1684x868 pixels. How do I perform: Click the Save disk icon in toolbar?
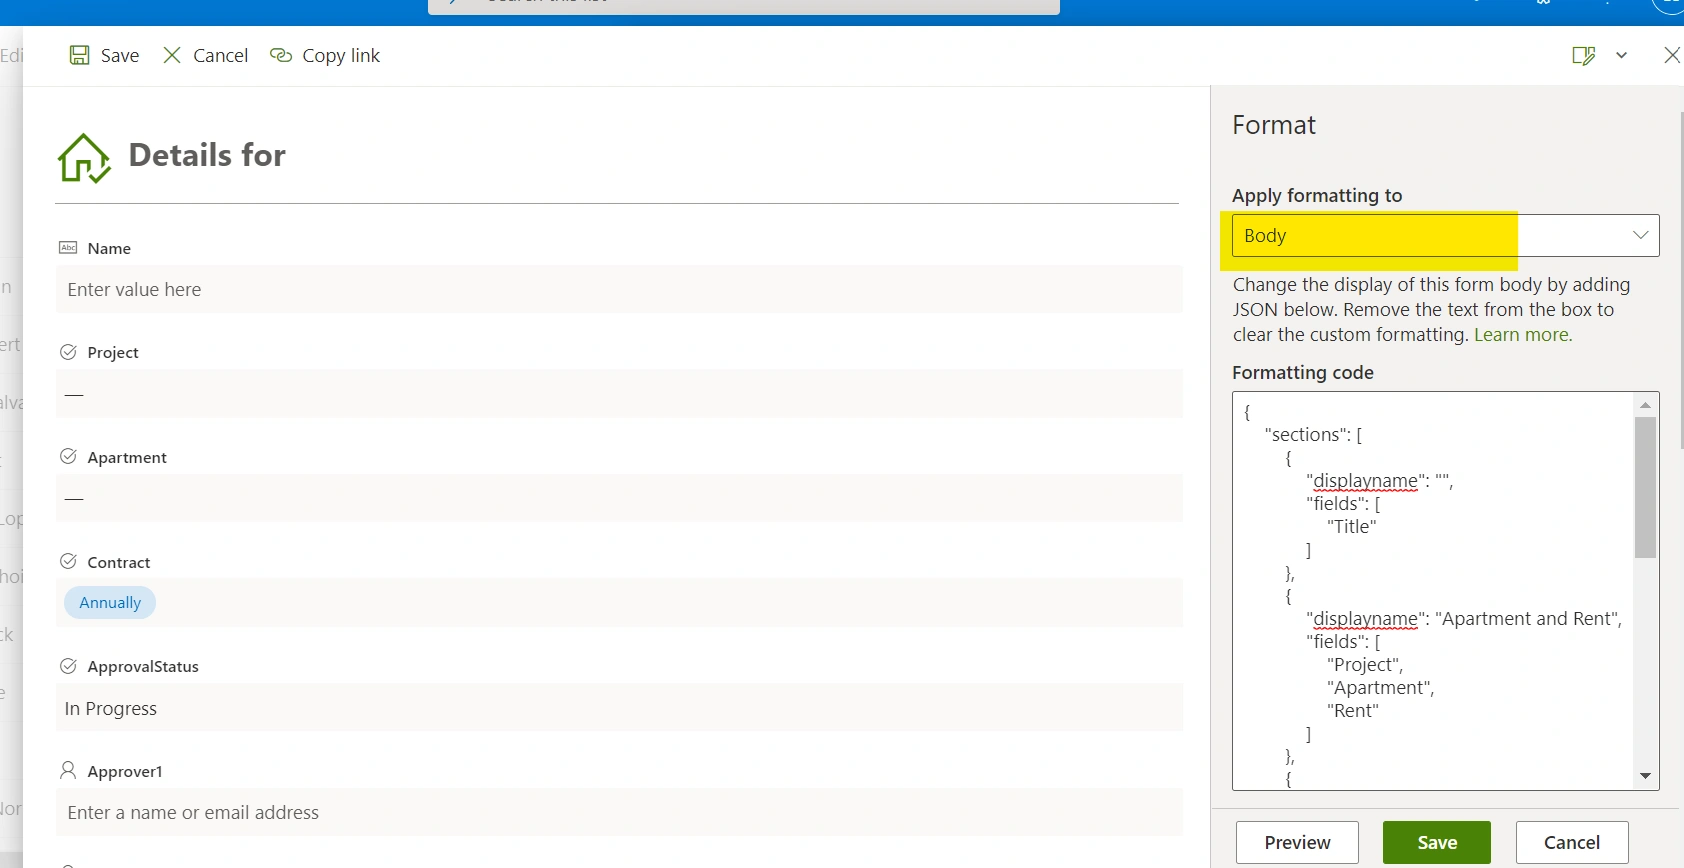click(x=79, y=55)
